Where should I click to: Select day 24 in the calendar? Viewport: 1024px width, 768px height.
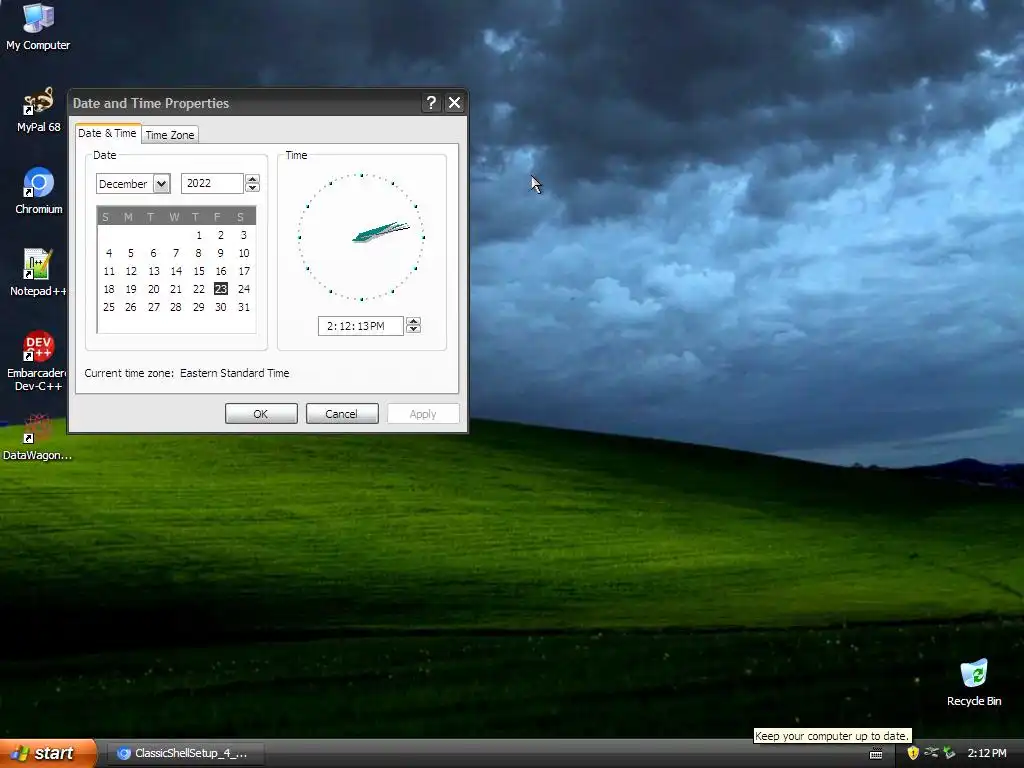(244, 289)
